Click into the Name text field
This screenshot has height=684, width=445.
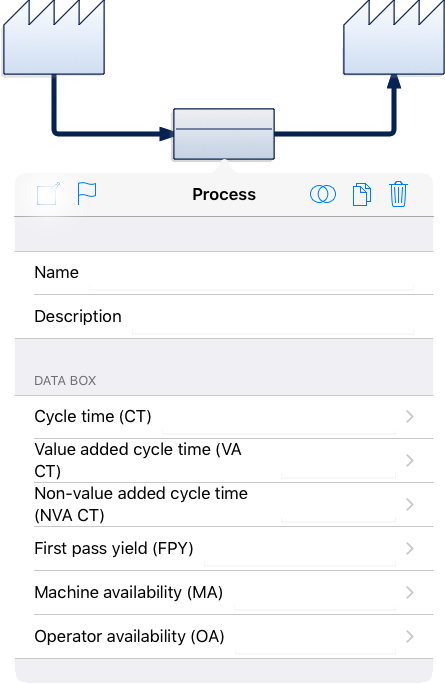coord(251,273)
